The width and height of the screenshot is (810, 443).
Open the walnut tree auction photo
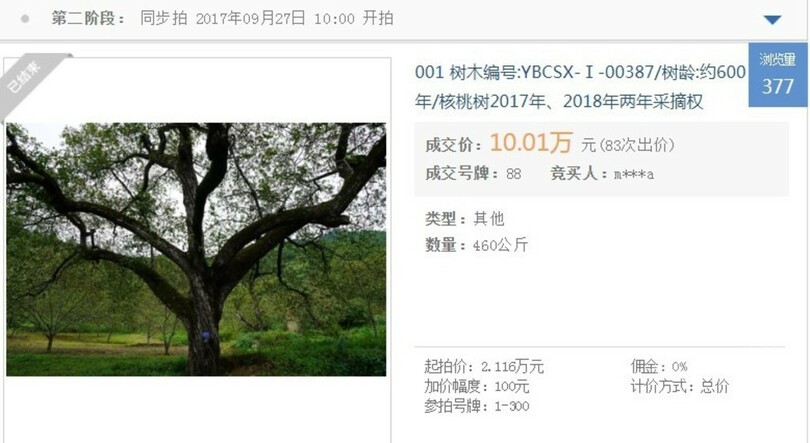[x=196, y=249]
